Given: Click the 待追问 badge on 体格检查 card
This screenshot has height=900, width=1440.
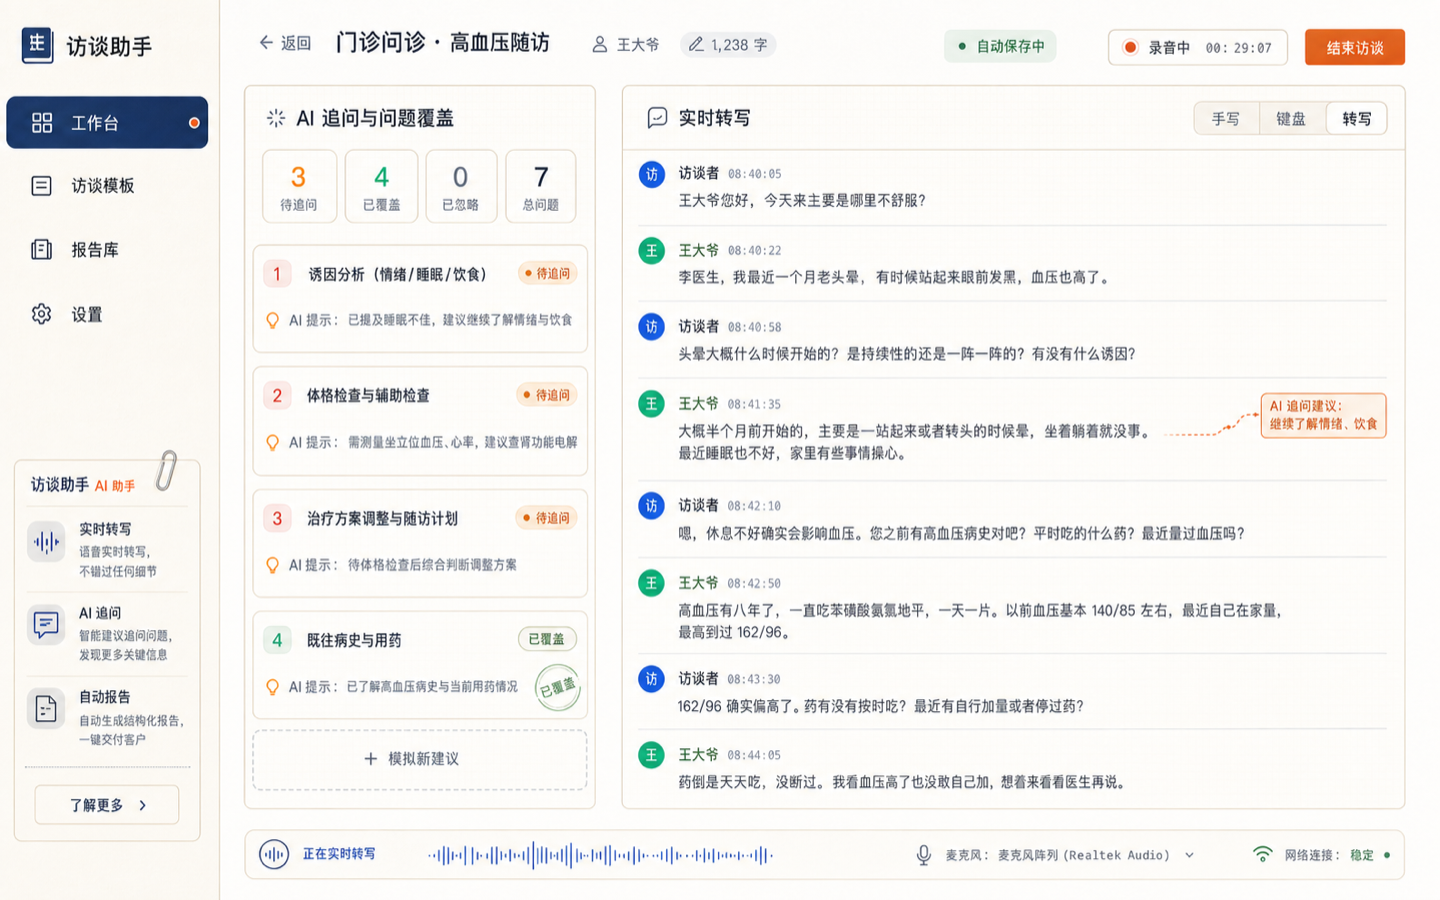Looking at the screenshot, I should 548,395.
